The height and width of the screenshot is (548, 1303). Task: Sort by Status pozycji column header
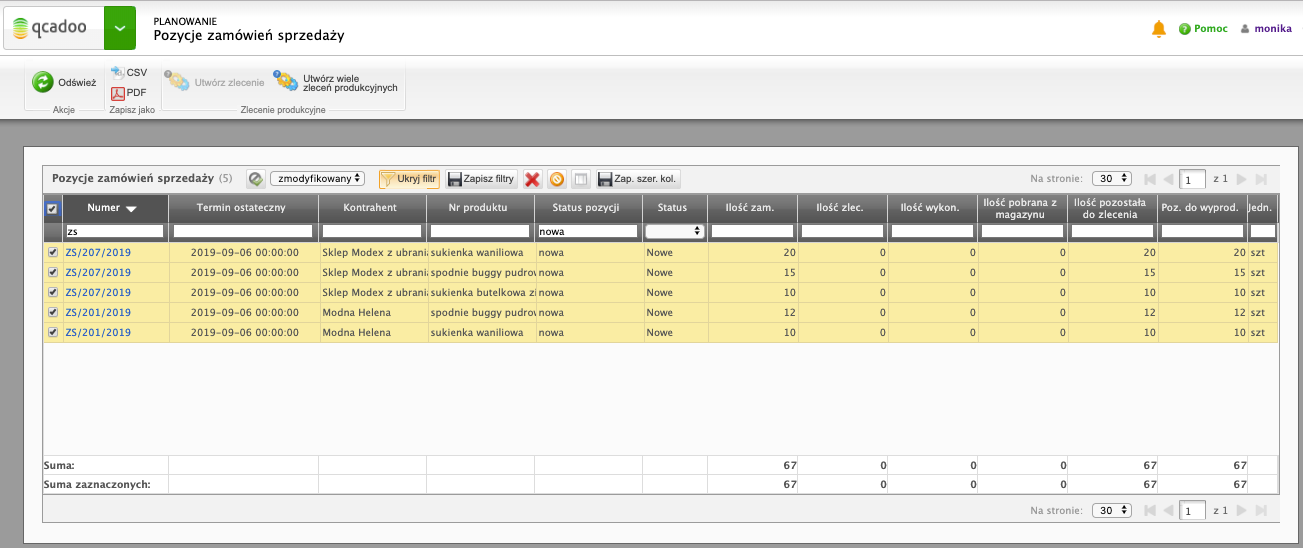click(588, 208)
